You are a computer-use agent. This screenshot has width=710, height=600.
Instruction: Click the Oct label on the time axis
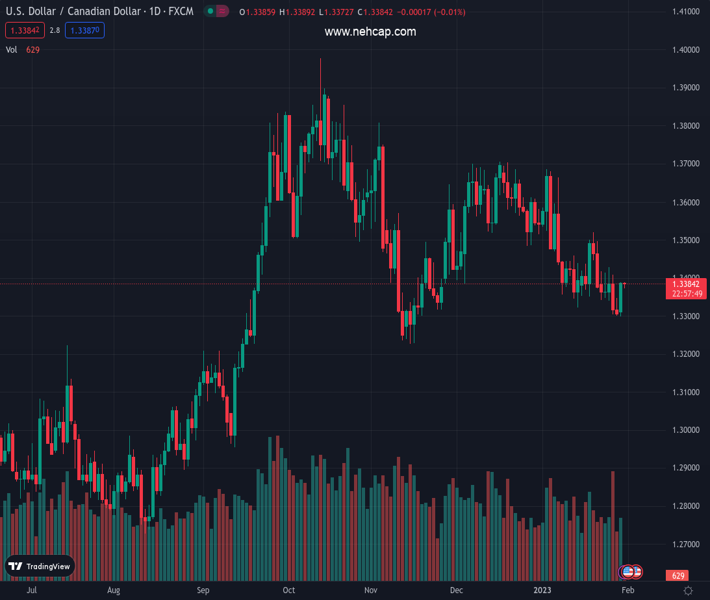click(x=288, y=591)
